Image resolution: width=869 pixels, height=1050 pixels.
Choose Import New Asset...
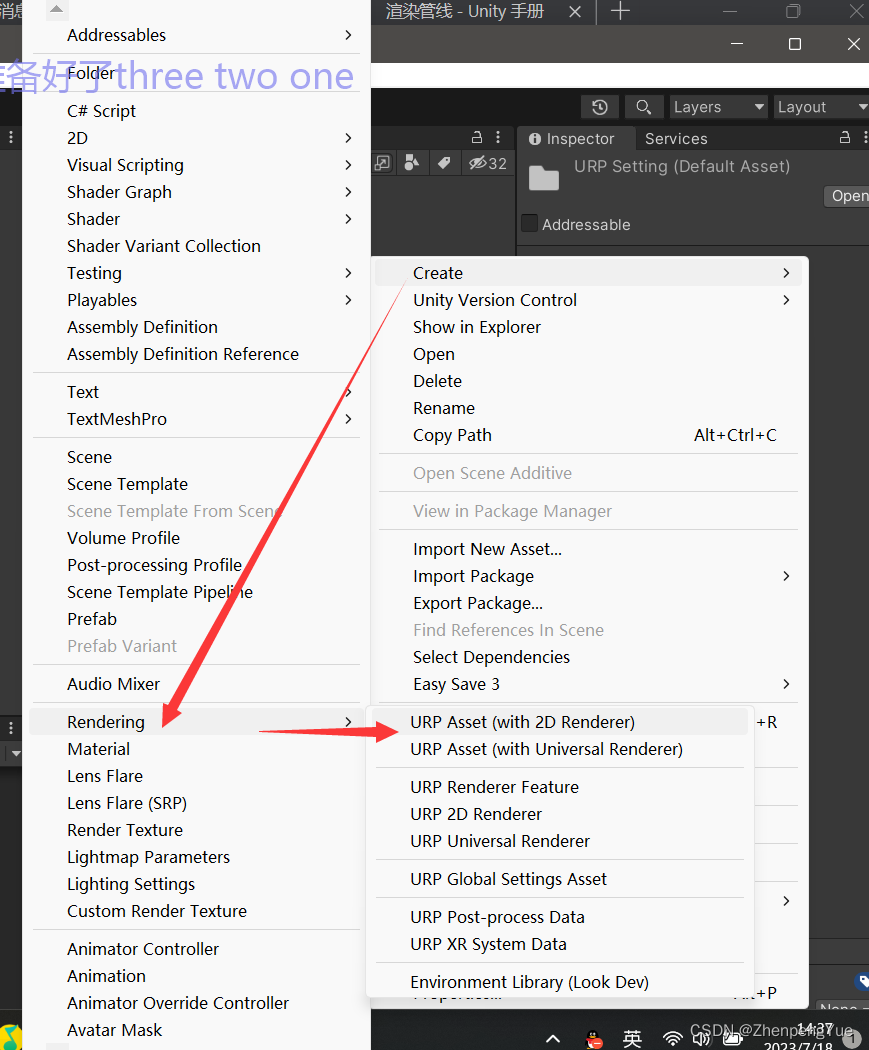pos(589,549)
